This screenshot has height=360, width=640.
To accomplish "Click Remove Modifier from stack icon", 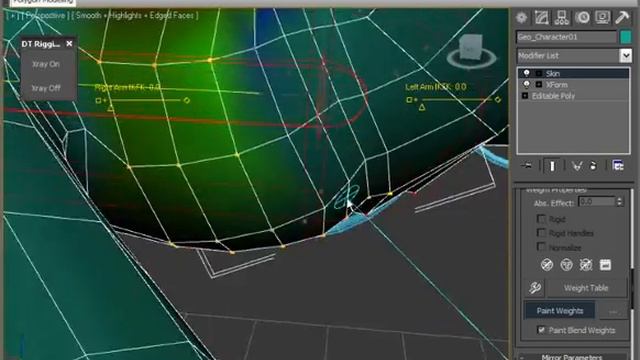I will click(593, 166).
